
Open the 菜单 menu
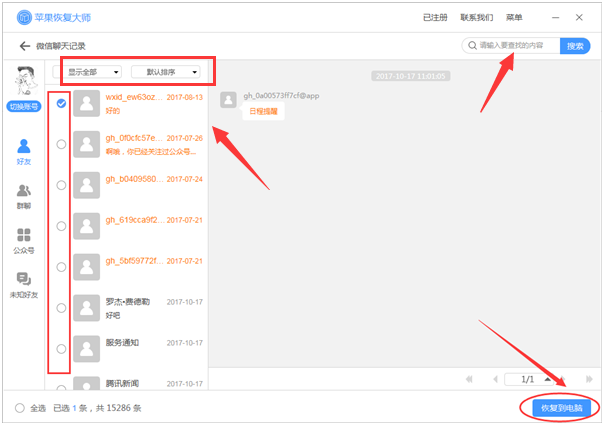click(x=514, y=17)
